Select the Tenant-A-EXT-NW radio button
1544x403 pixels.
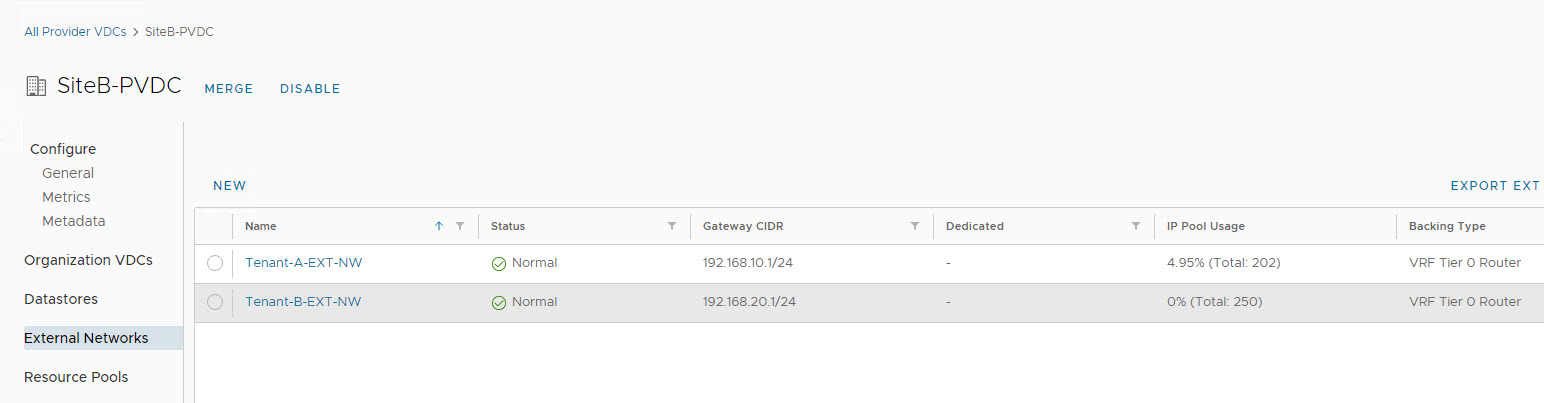(x=215, y=263)
